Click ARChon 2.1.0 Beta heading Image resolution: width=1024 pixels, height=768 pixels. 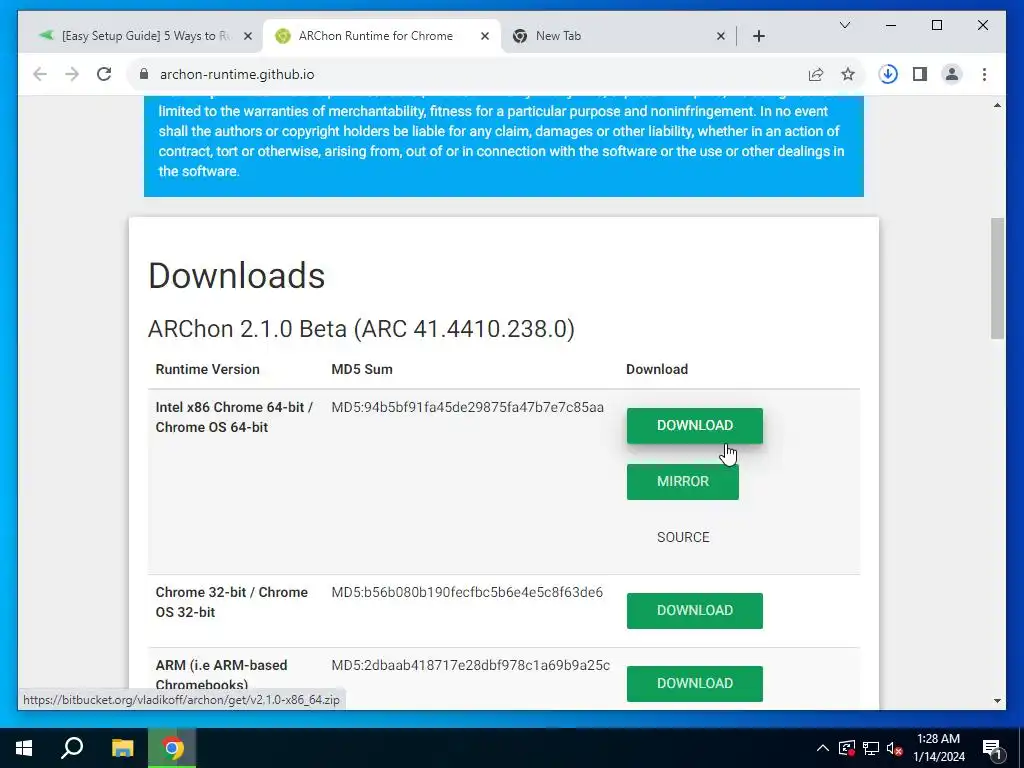(x=361, y=329)
